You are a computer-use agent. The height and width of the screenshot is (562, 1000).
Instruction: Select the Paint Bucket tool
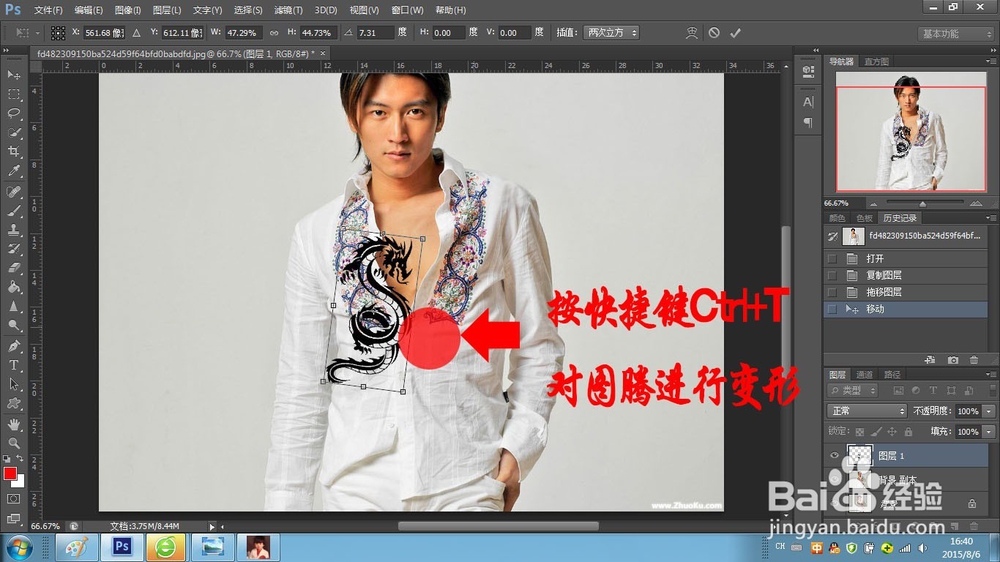tap(13, 287)
